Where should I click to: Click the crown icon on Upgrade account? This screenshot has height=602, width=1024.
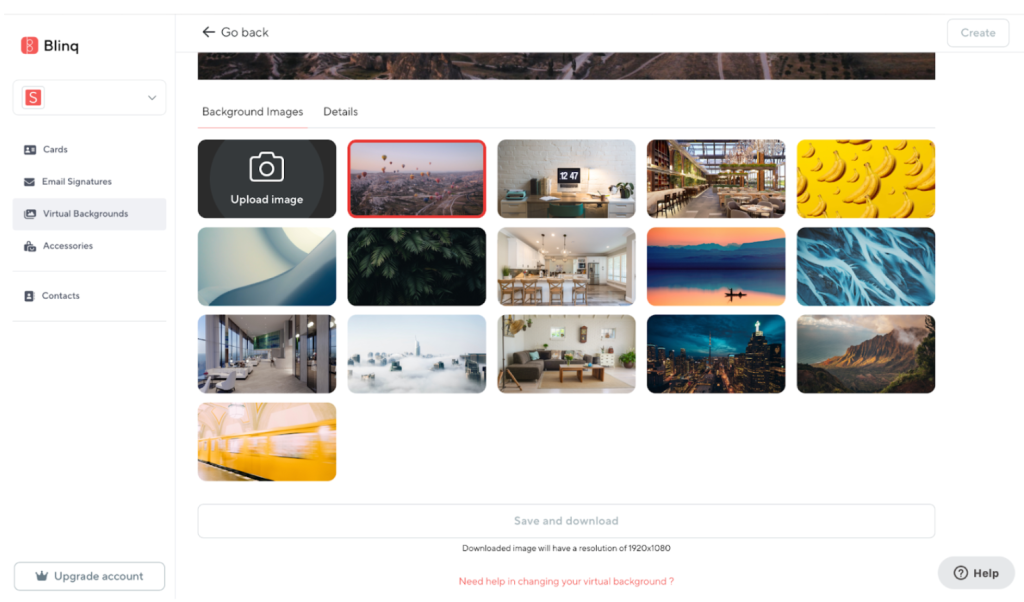tap(41, 576)
